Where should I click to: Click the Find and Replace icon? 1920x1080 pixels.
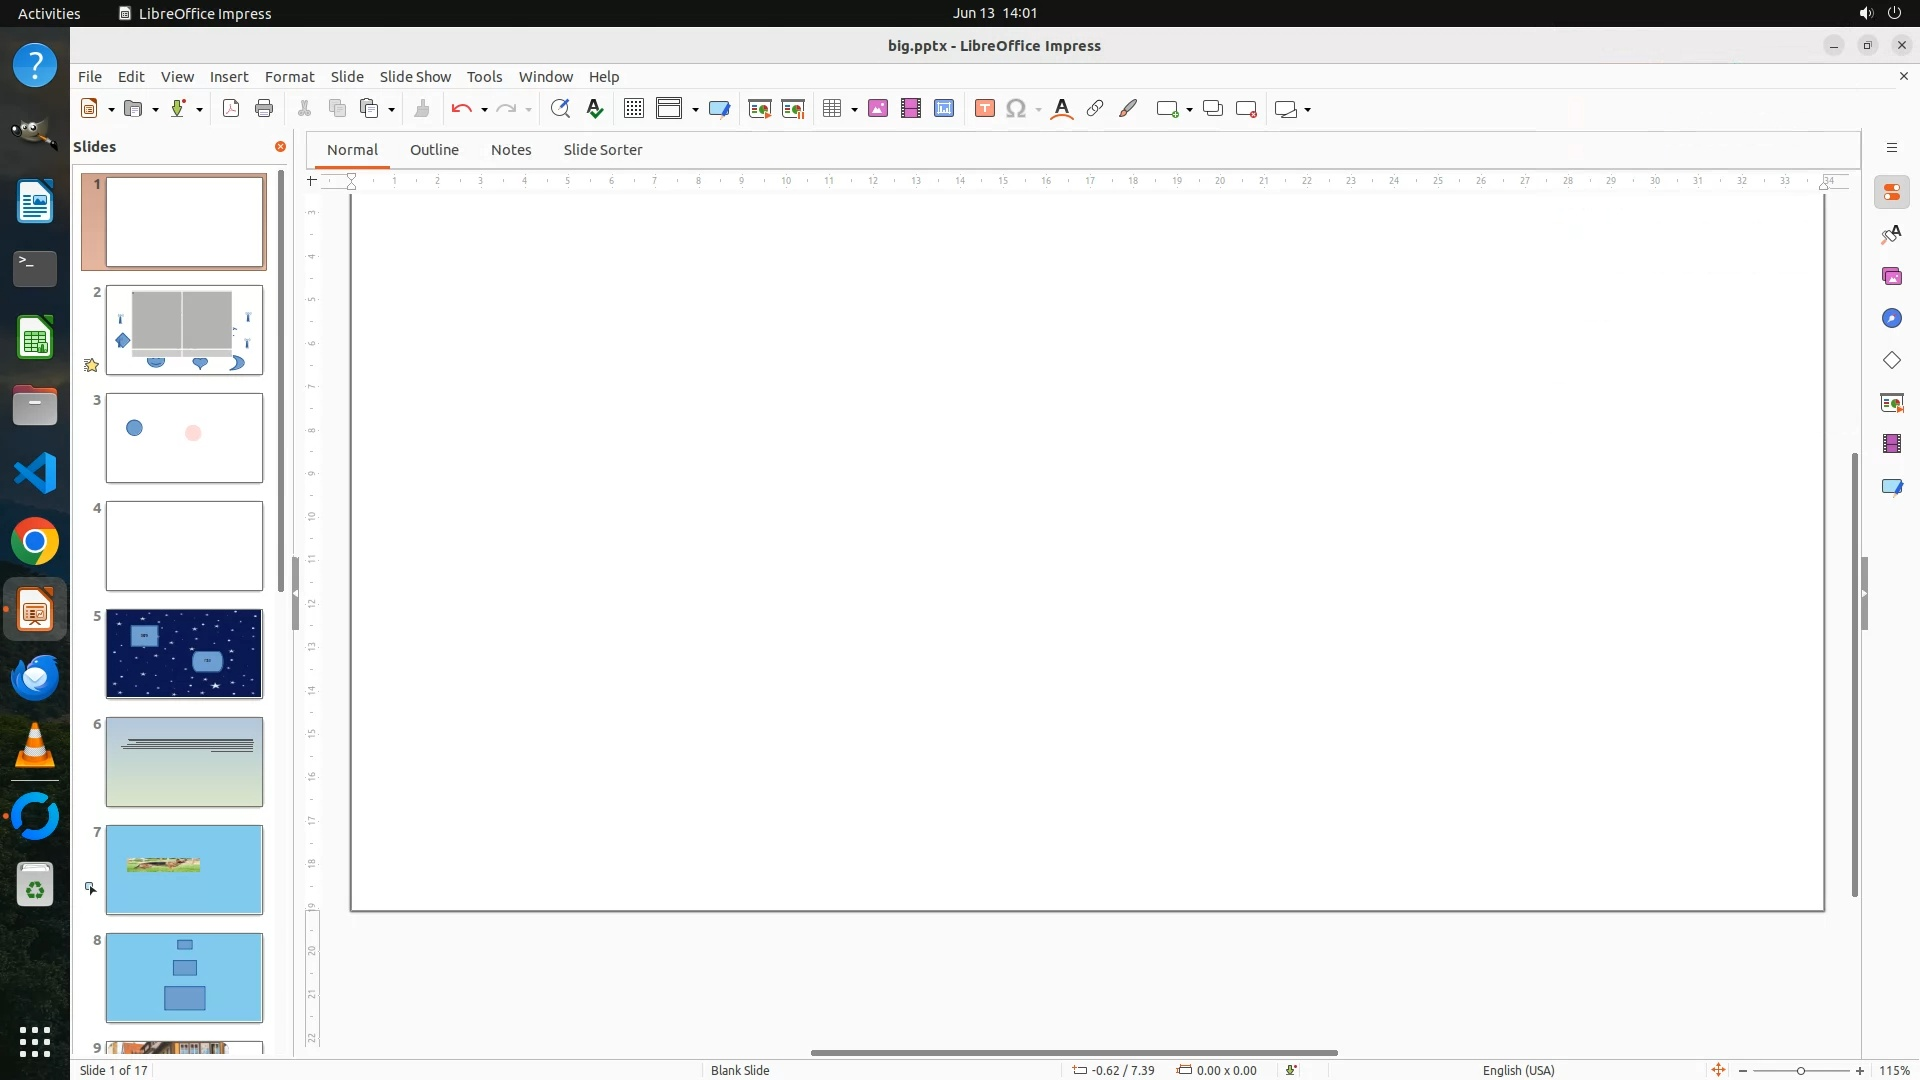[x=560, y=109]
